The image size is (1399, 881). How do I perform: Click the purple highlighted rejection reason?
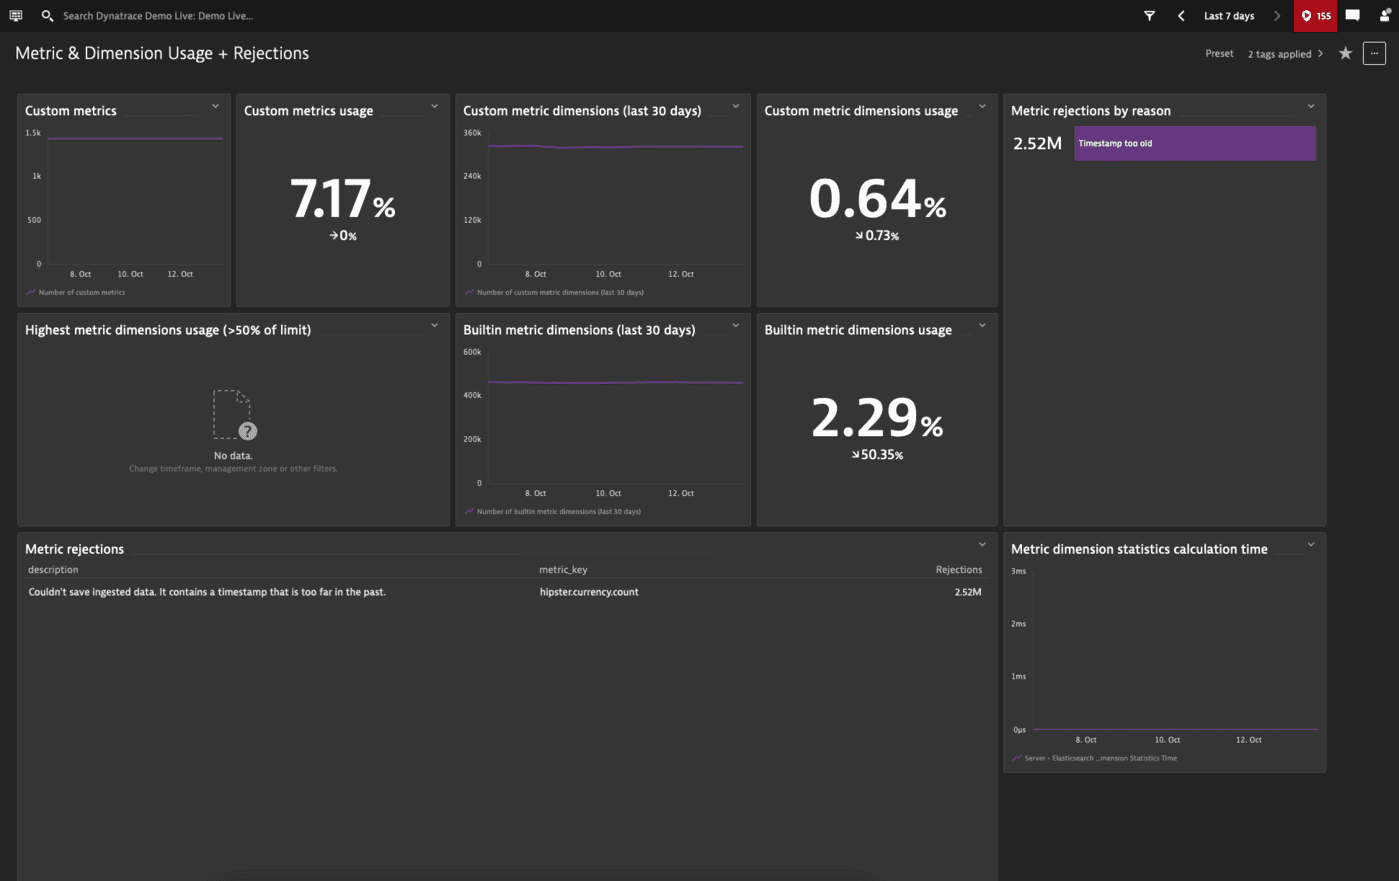tap(1194, 143)
